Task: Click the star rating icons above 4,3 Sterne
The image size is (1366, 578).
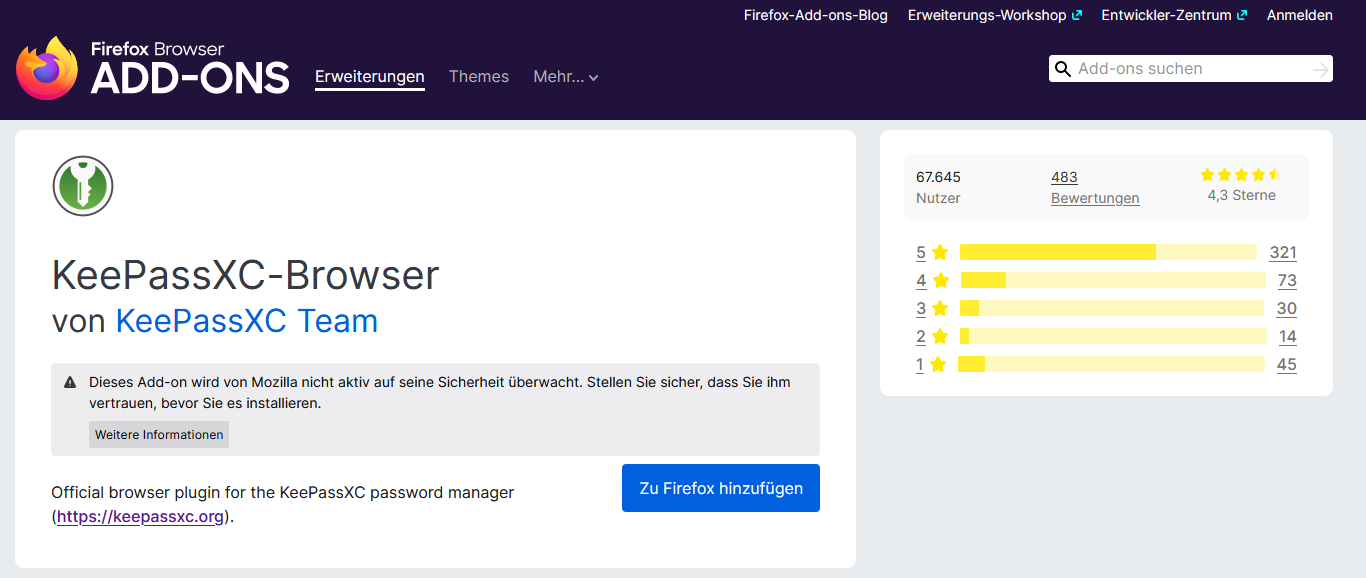Action: pyautogui.click(x=1241, y=175)
